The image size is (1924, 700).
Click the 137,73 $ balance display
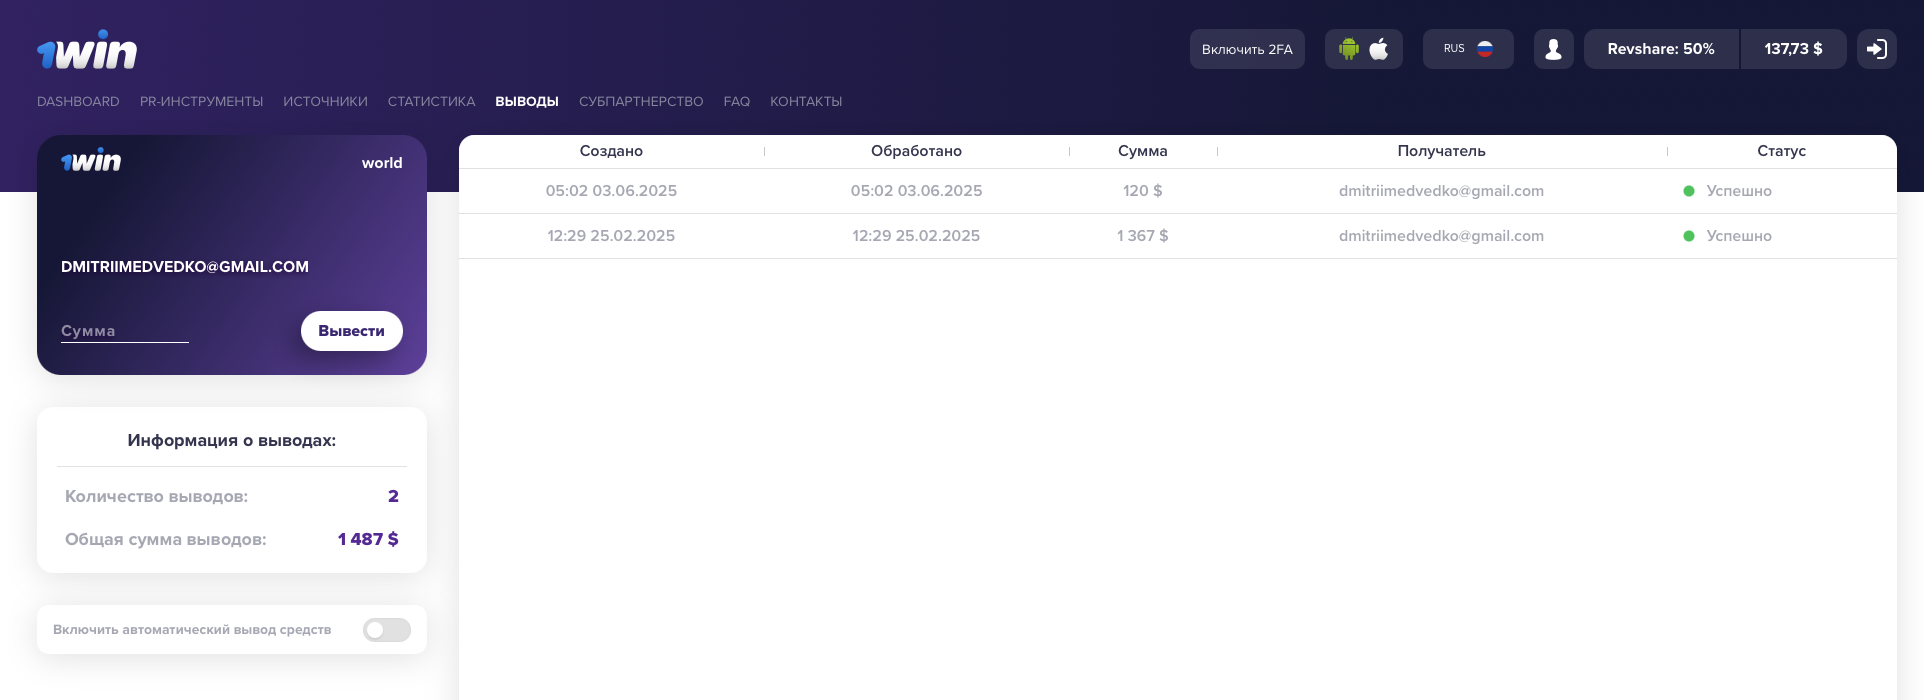[x=1793, y=49]
